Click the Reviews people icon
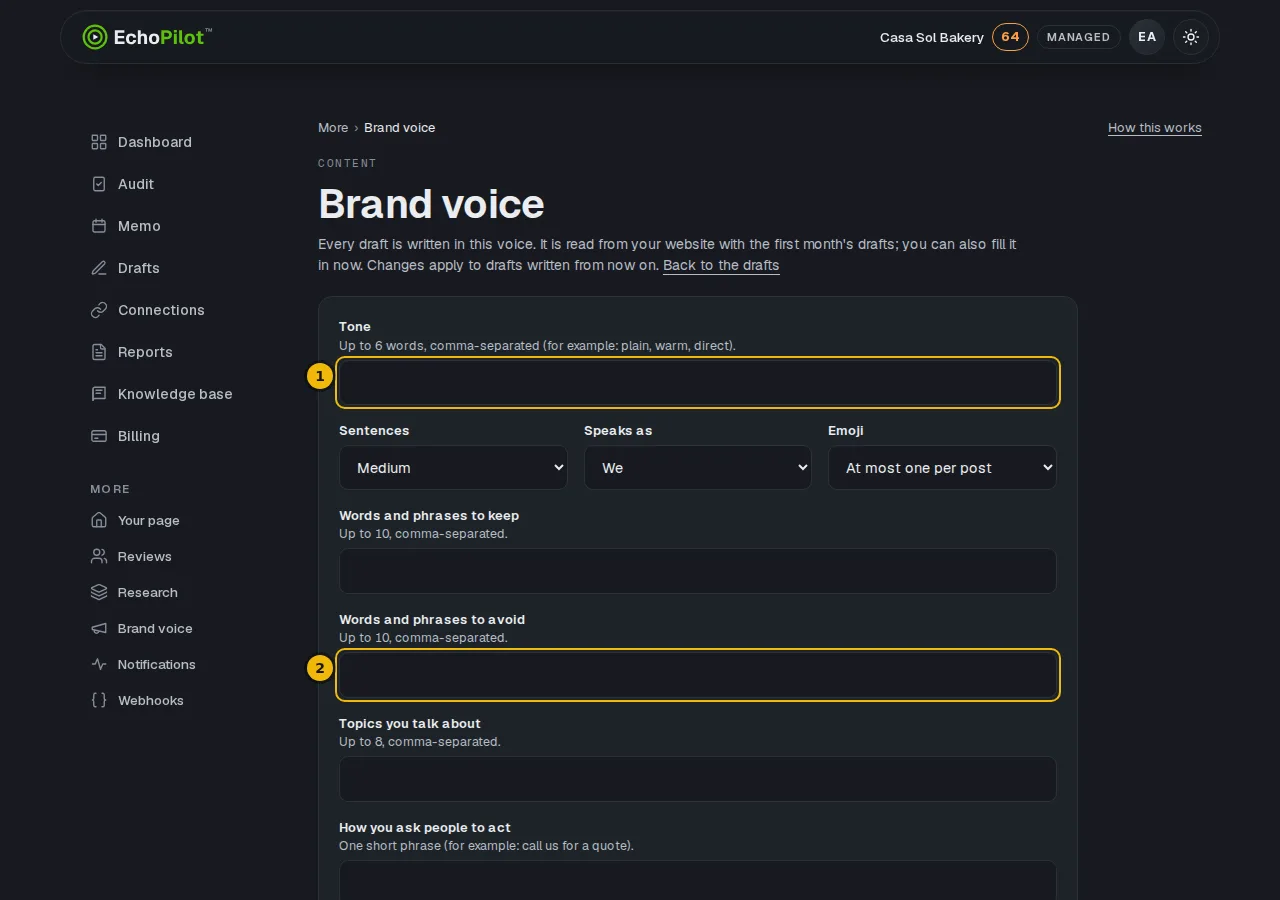Image resolution: width=1280 pixels, height=900 pixels. (x=99, y=556)
